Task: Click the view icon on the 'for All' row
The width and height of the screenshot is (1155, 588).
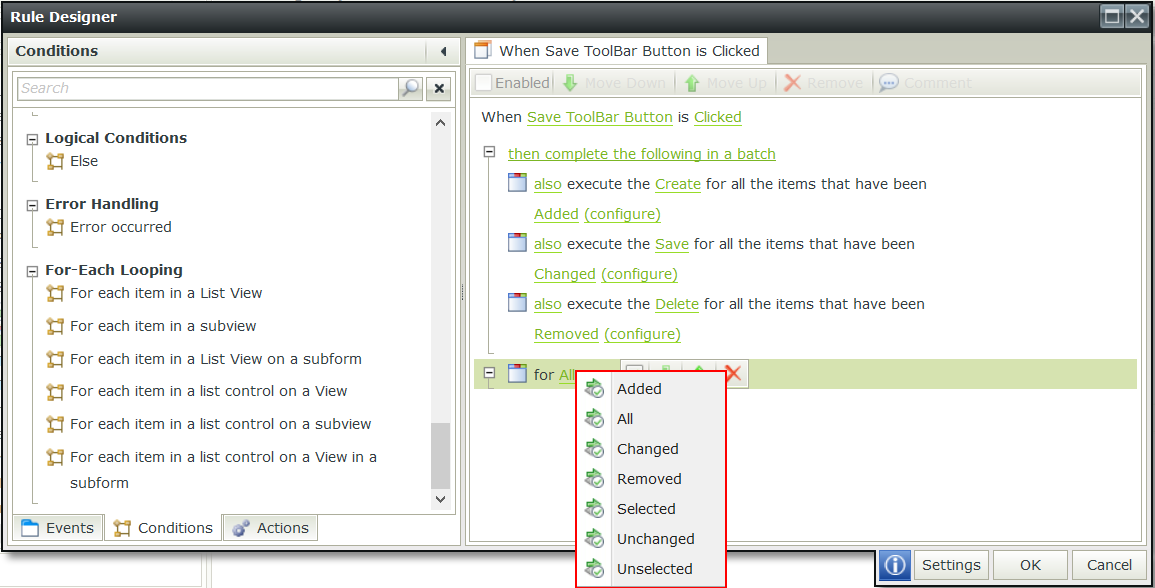Action: coord(518,373)
